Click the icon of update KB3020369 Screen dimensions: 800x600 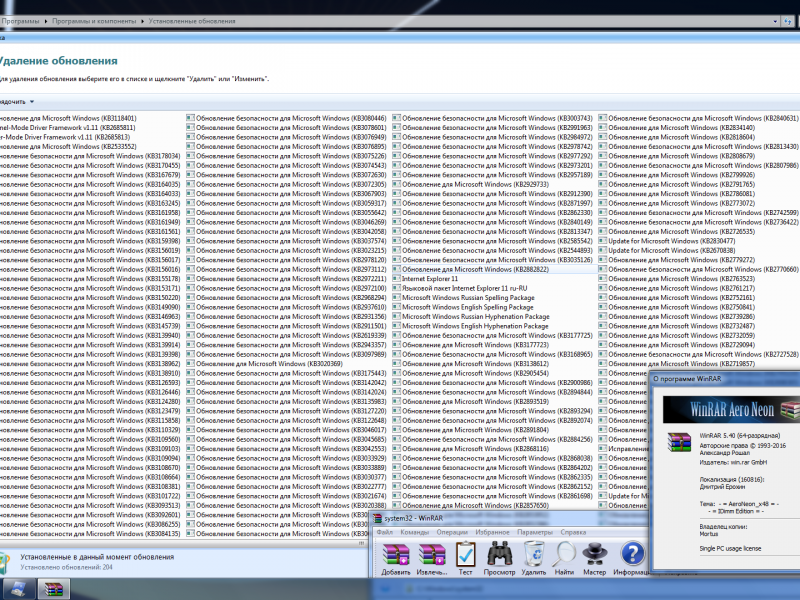click(190, 364)
